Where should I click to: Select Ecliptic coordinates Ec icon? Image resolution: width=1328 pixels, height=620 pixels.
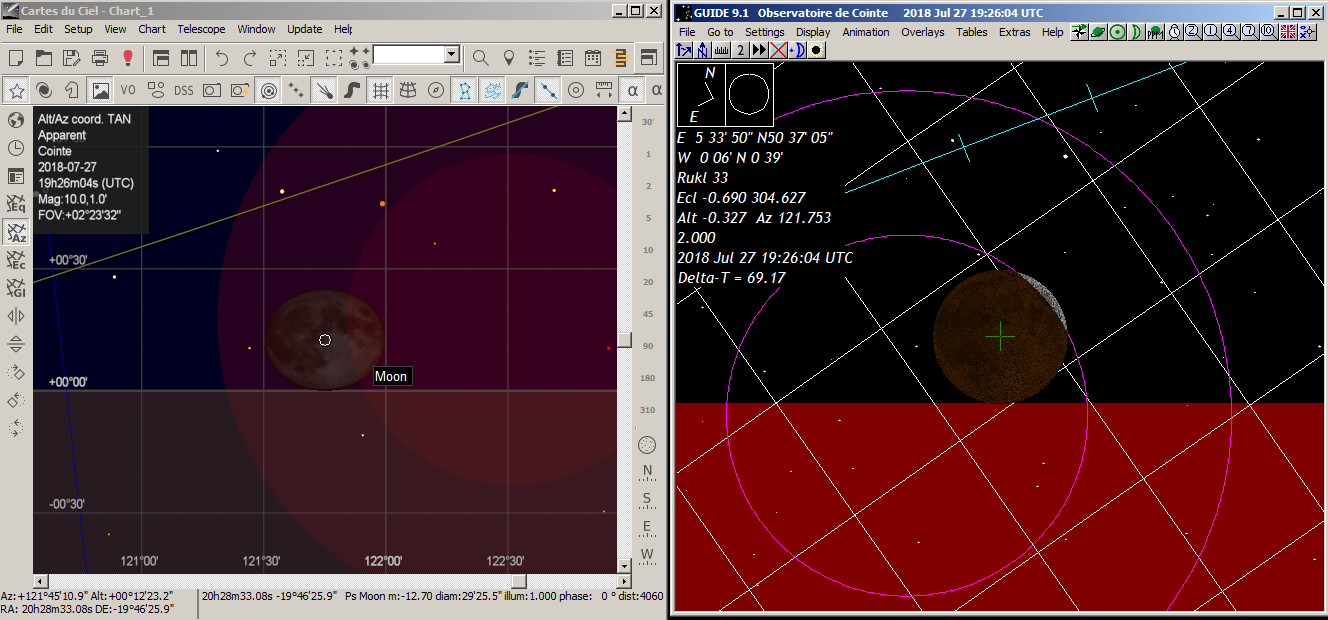[16, 260]
